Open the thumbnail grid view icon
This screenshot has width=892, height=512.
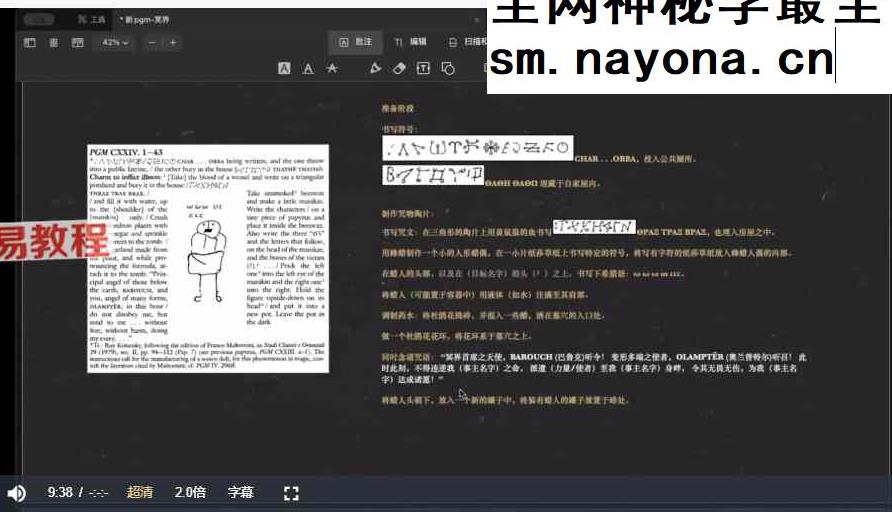pos(53,43)
